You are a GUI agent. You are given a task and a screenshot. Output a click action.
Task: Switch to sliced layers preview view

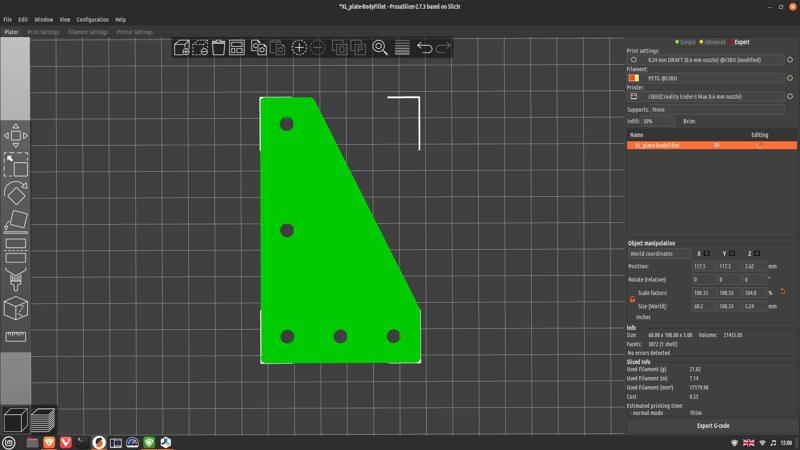pos(43,420)
